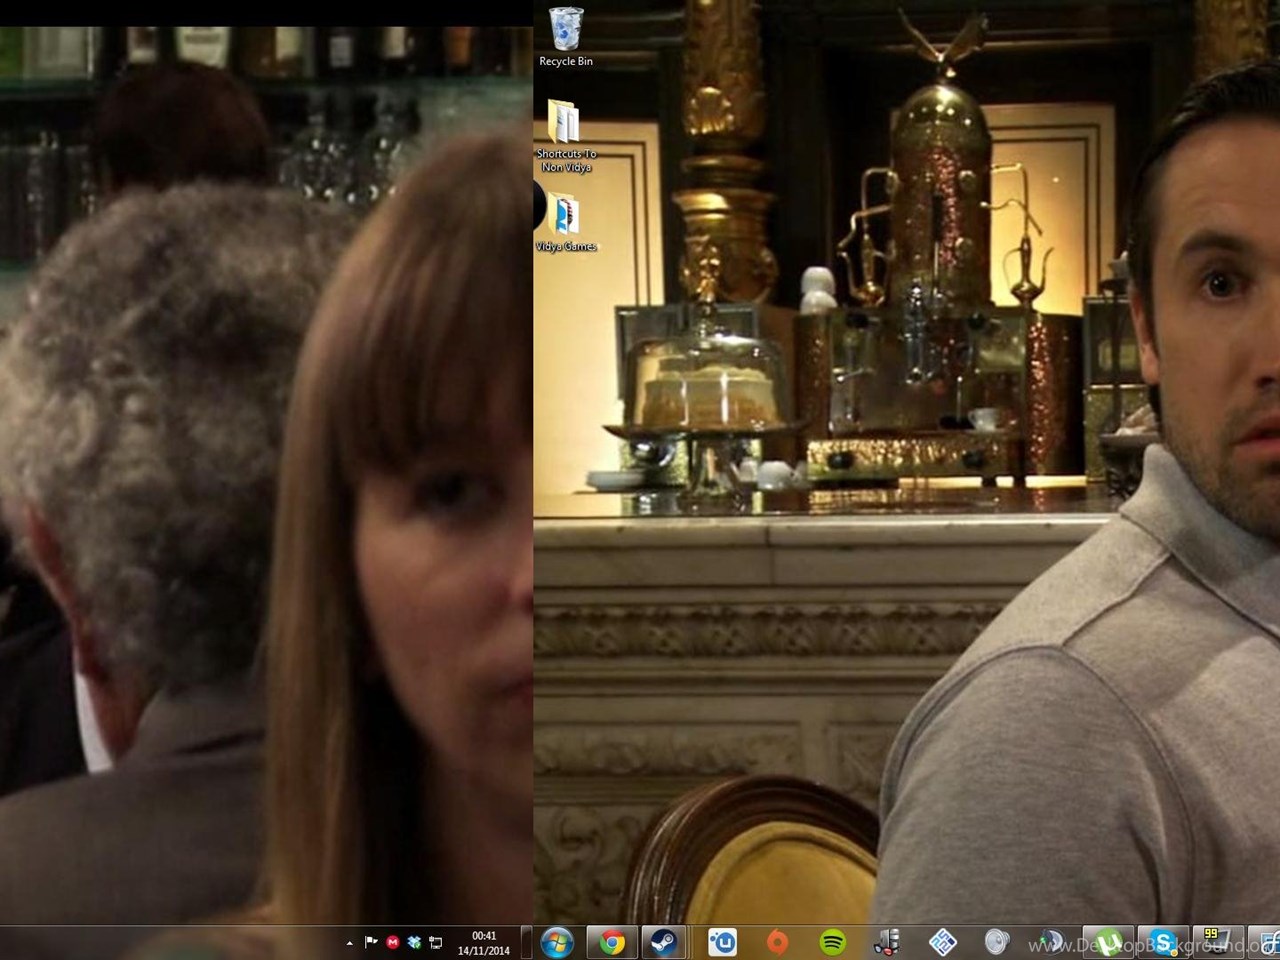Open the taskbar icon showing 99
This screenshot has height=960, width=1280.
pyautogui.click(x=1216, y=942)
